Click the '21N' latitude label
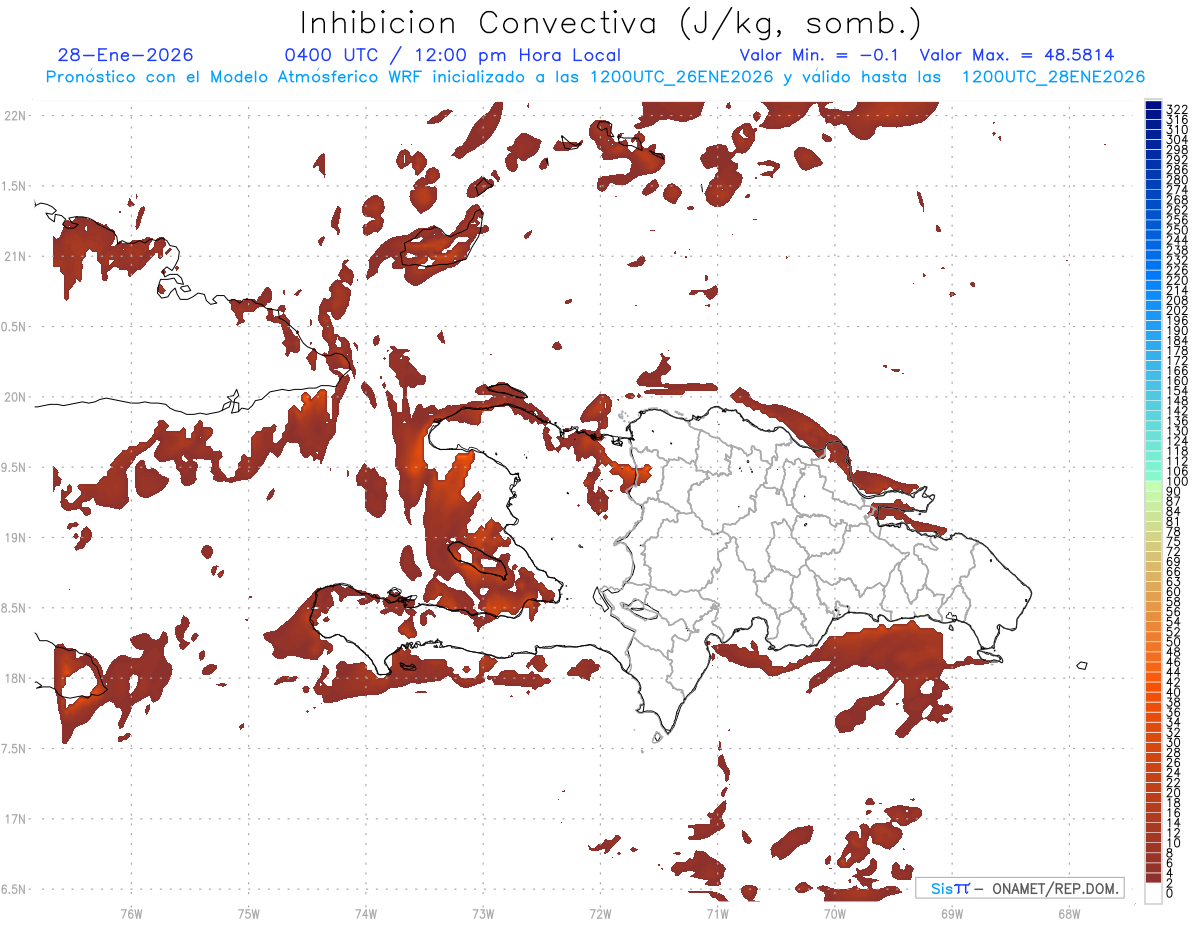 coord(15,257)
